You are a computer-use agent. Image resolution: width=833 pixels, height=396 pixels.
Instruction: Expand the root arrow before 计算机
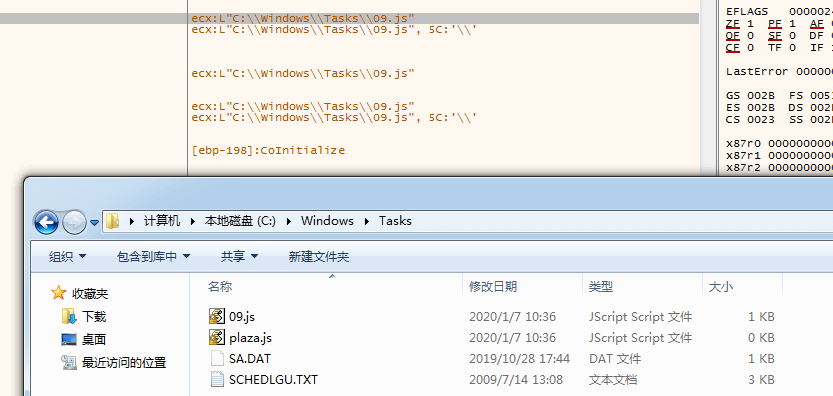click(131, 221)
